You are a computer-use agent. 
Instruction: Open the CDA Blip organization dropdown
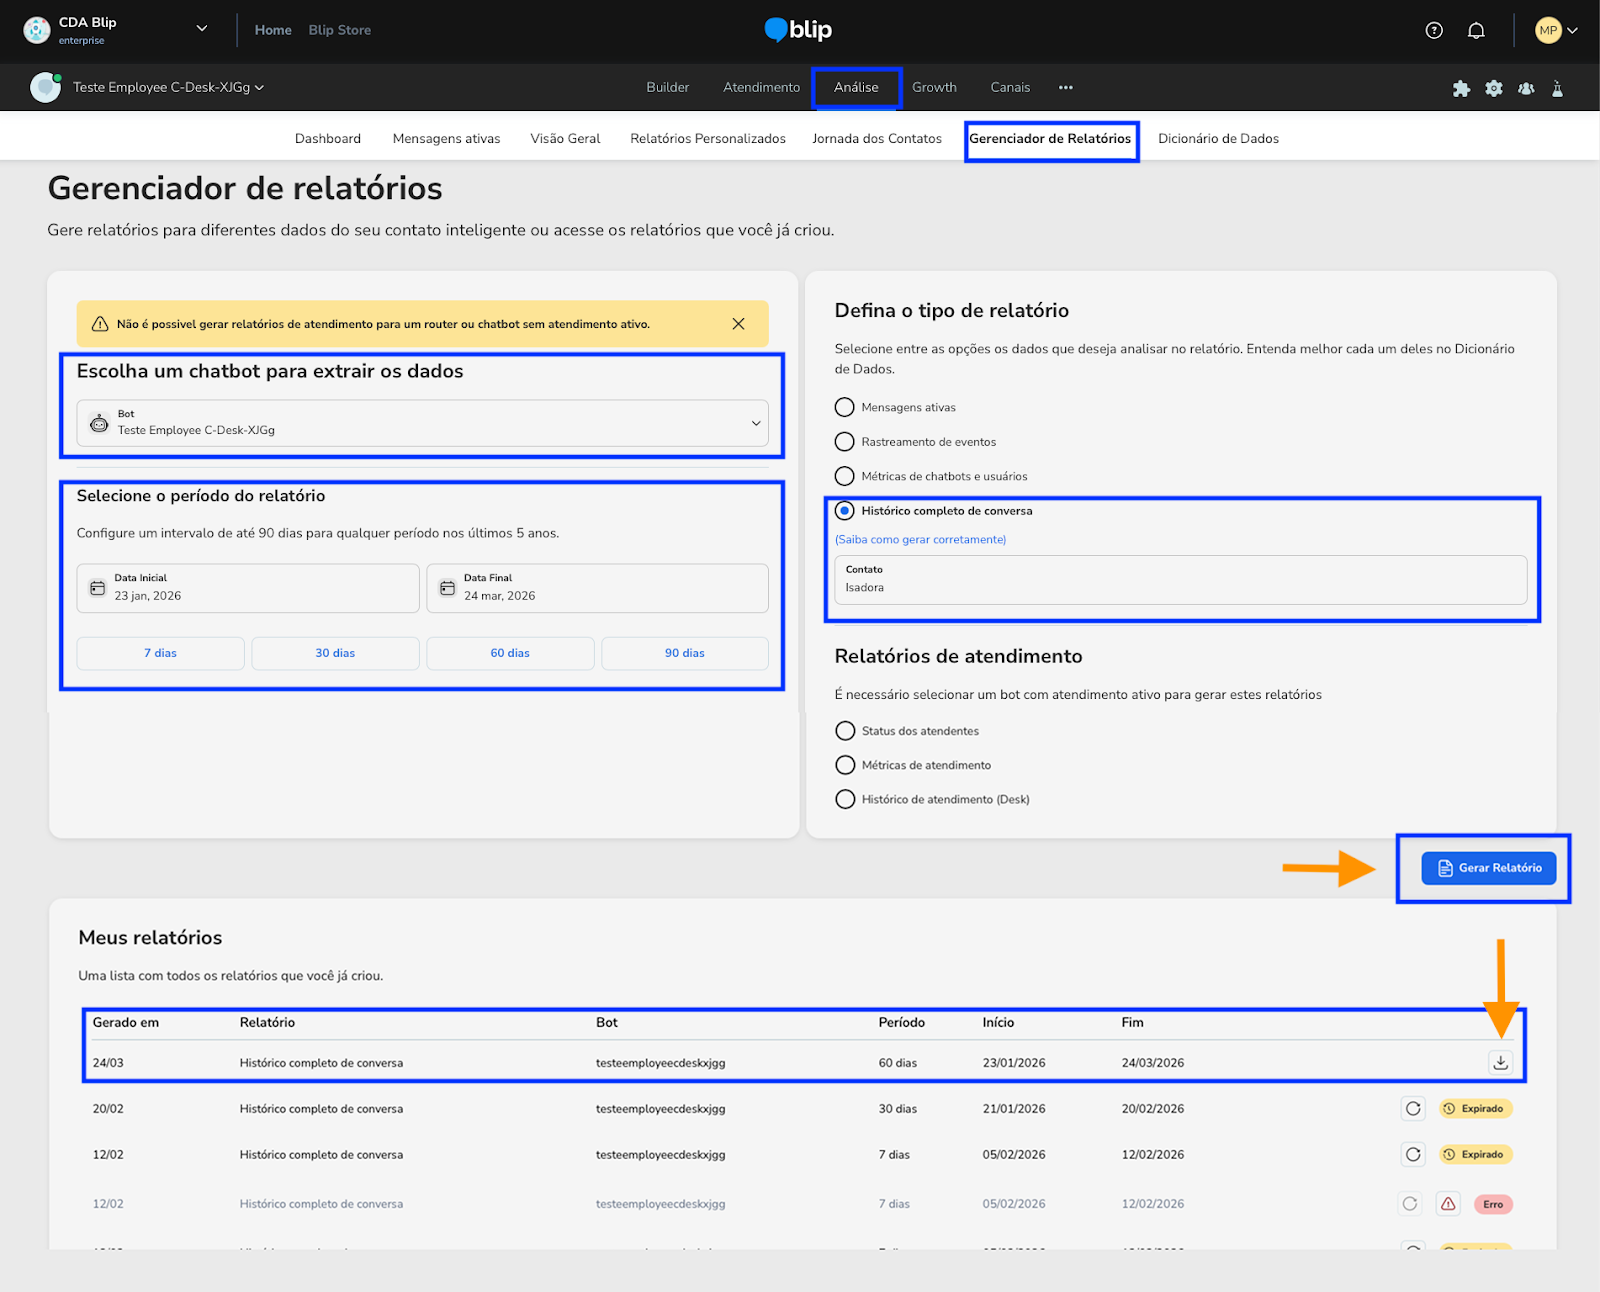point(201,29)
